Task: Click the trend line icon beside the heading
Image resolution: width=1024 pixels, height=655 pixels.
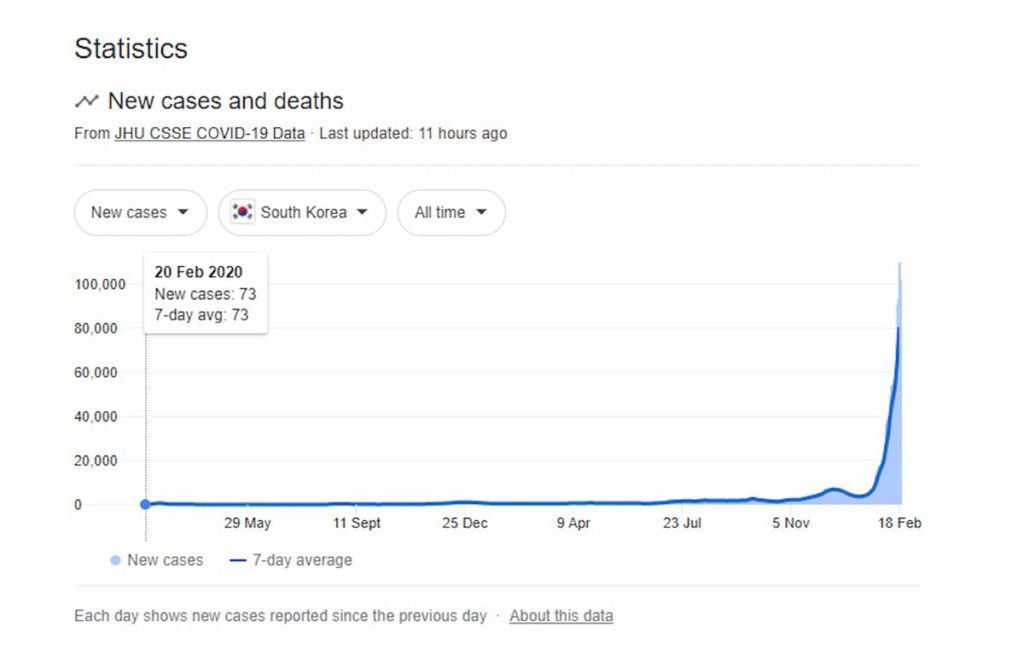Action: tap(86, 101)
